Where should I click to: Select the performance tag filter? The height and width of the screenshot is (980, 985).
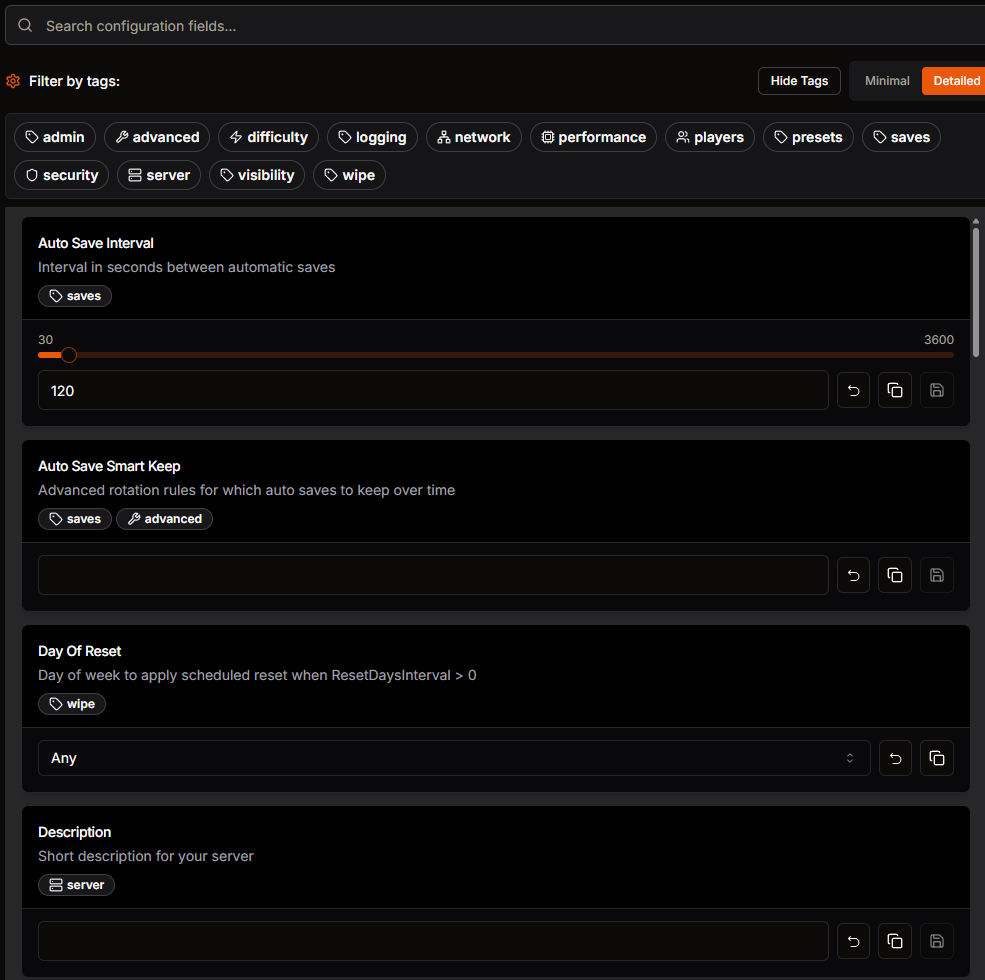click(593, 137)
